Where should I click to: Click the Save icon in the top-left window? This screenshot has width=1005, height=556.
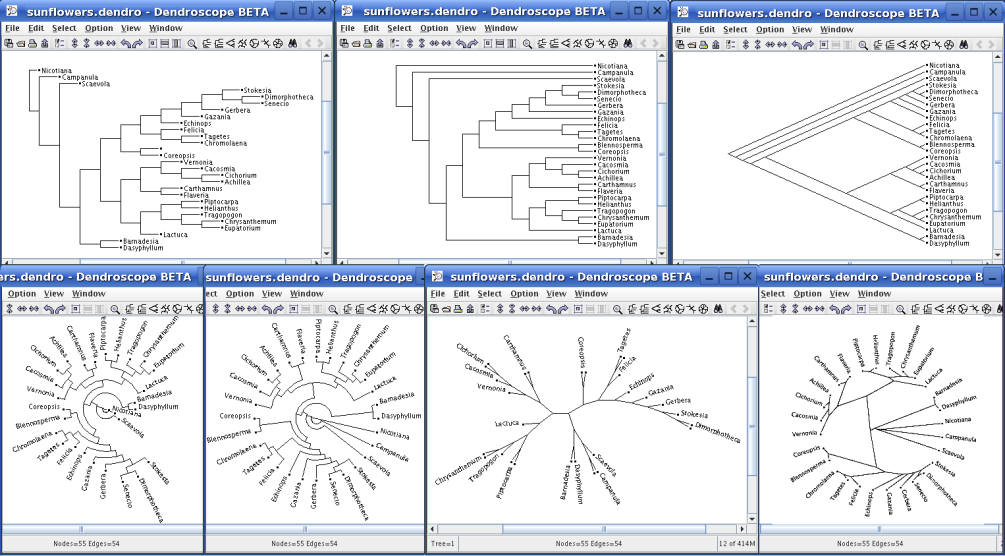[x=8, y=44]
